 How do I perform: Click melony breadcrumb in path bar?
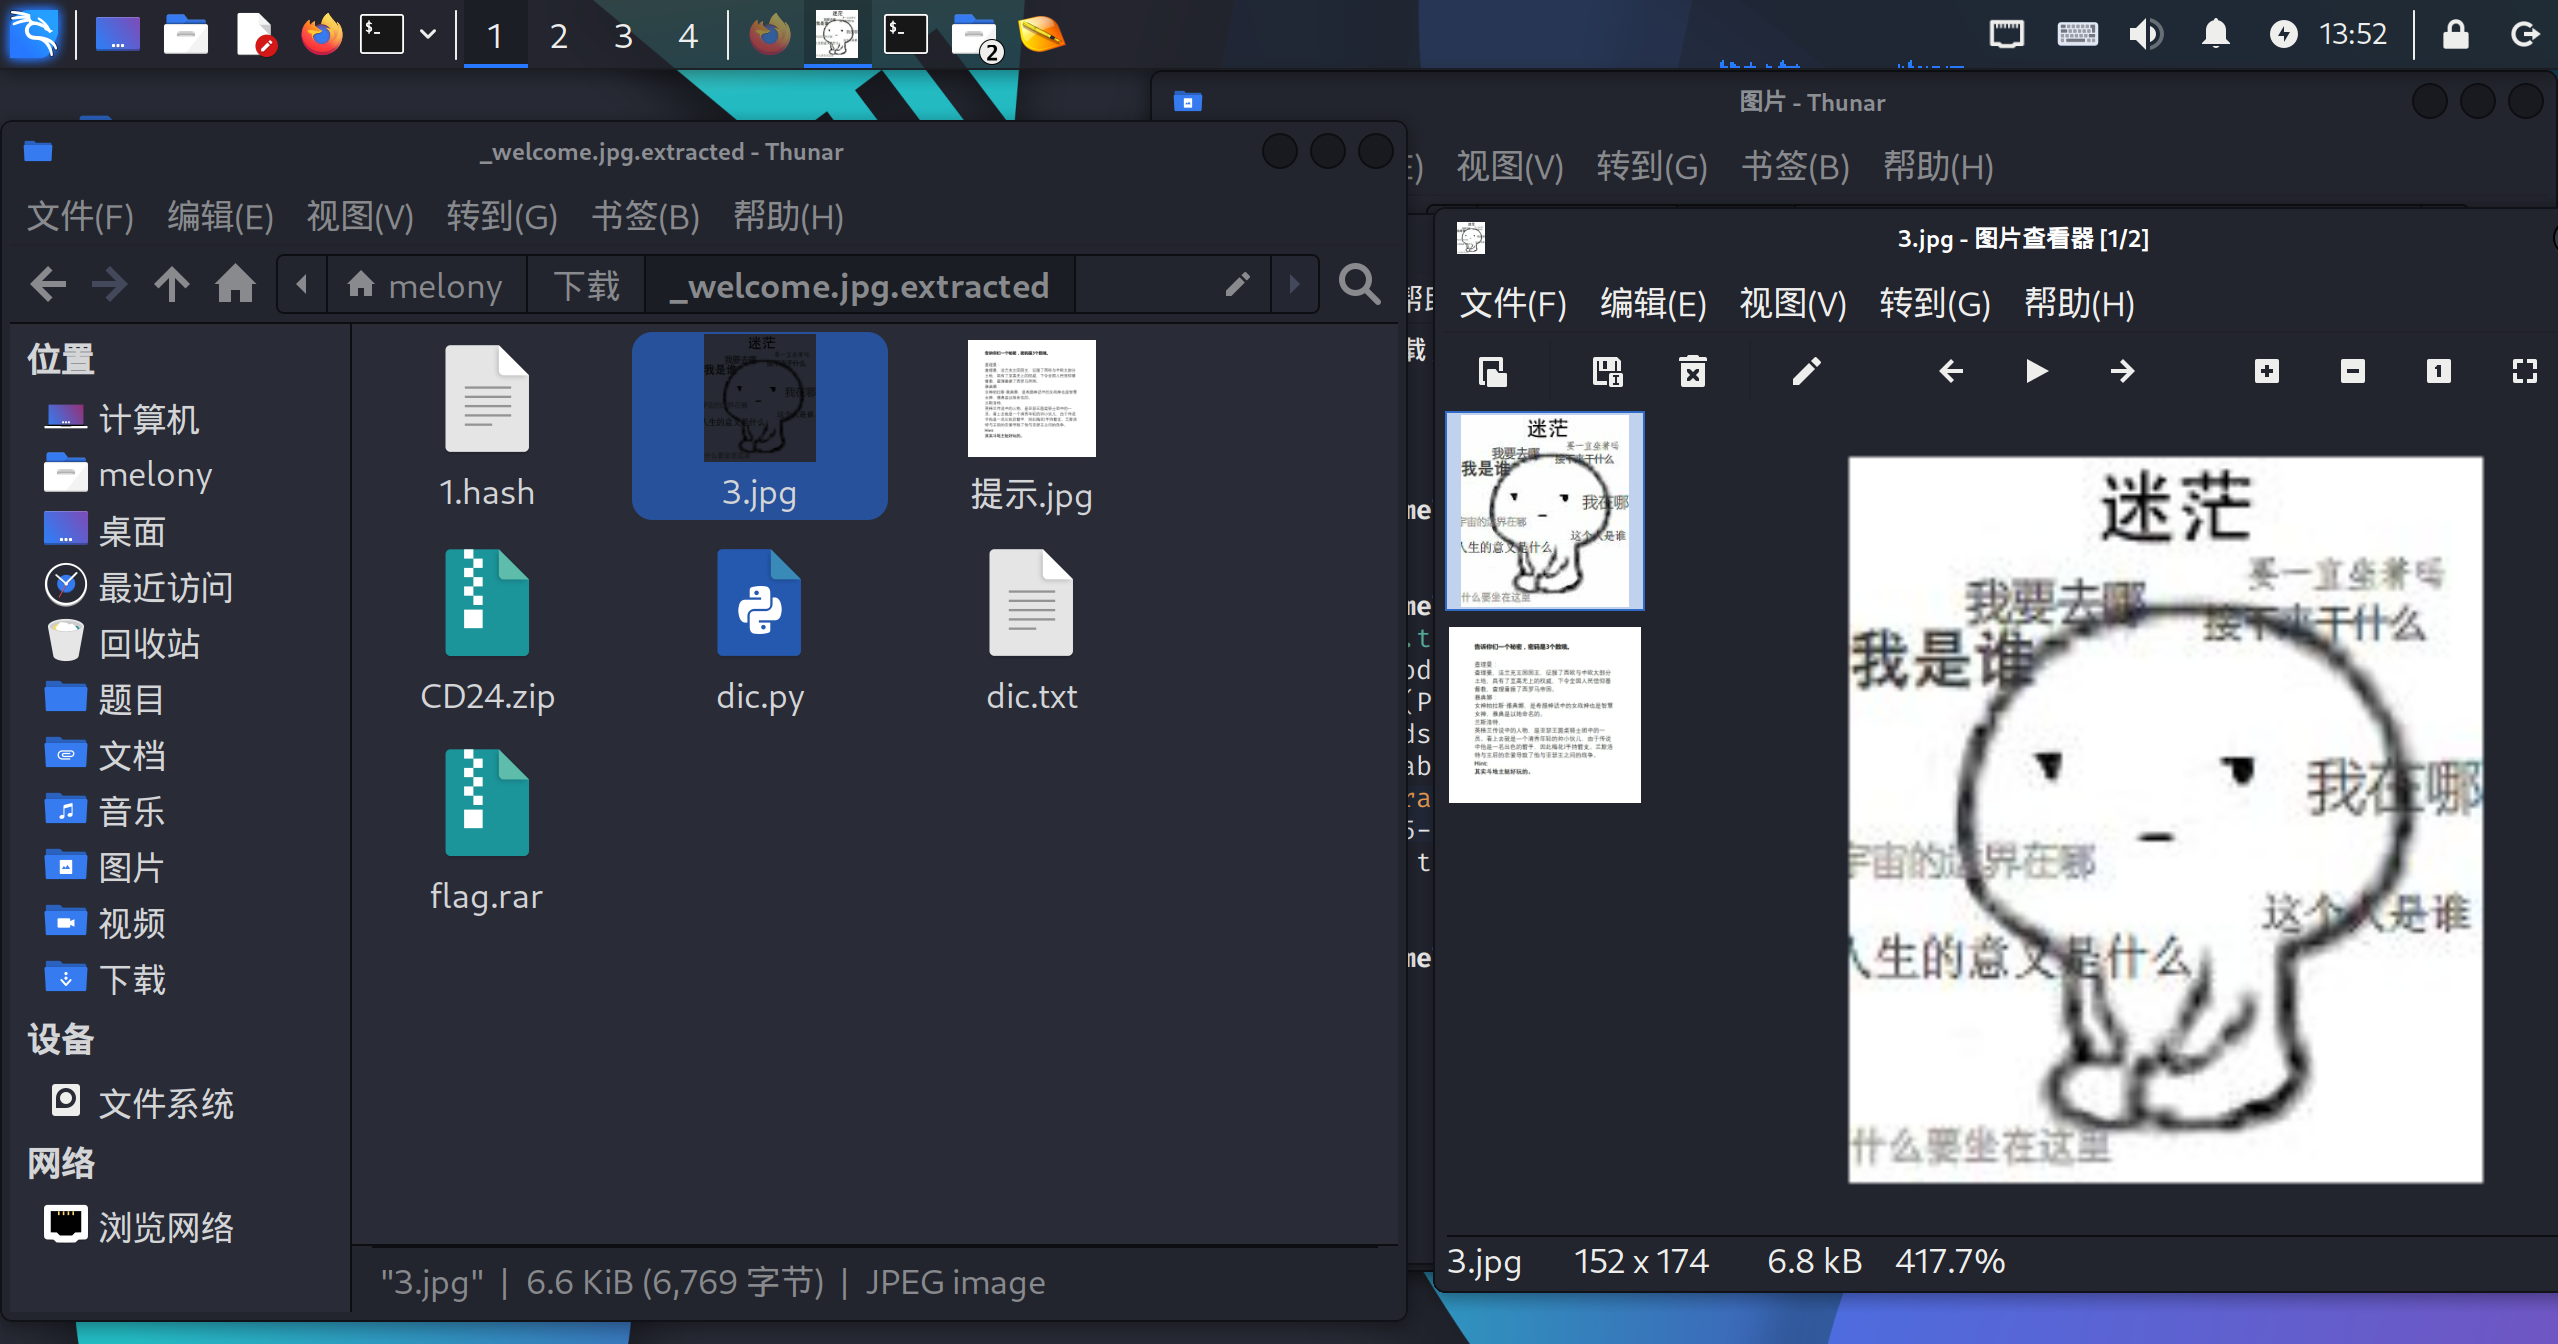click(x=425, y=286)
